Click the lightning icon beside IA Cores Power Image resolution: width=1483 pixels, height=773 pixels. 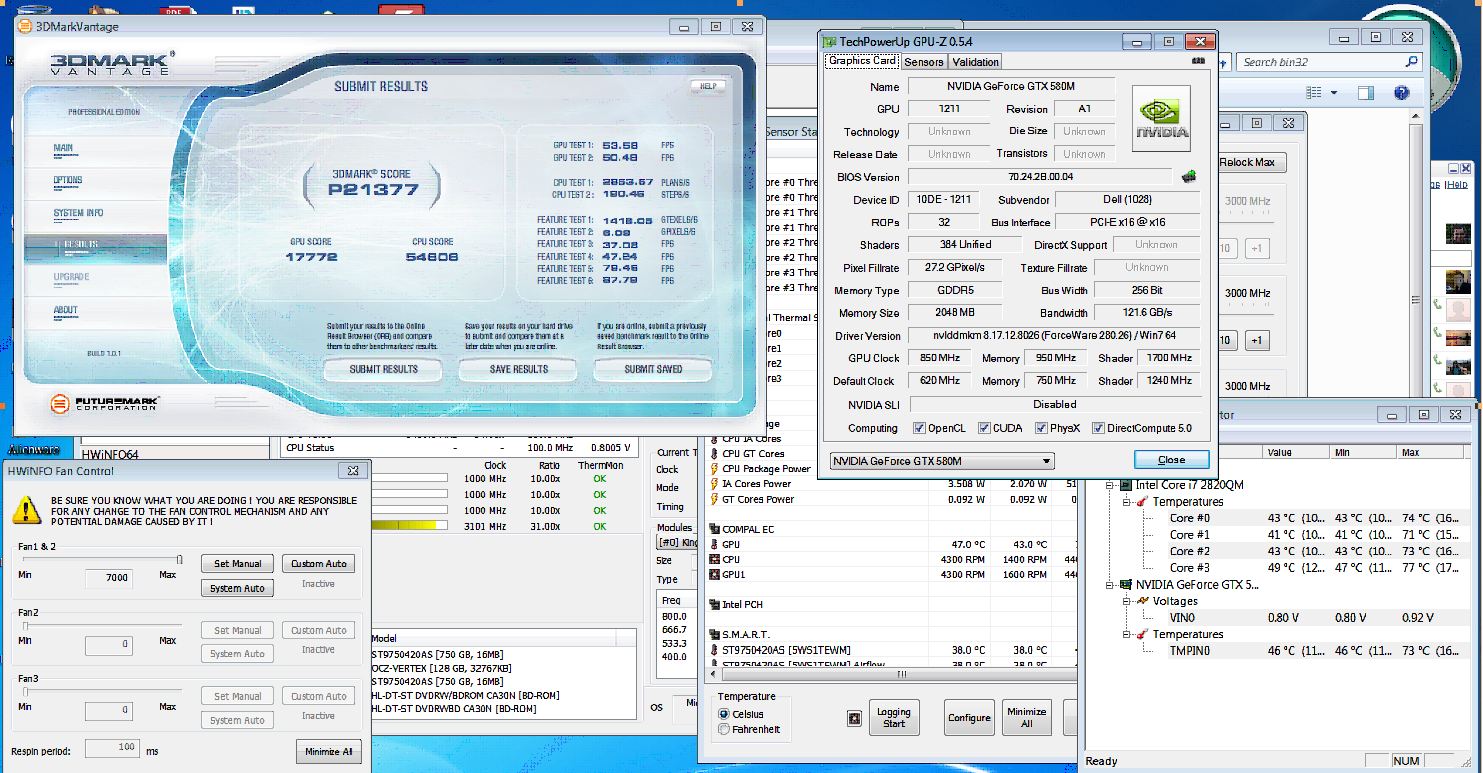pos(714,484)
